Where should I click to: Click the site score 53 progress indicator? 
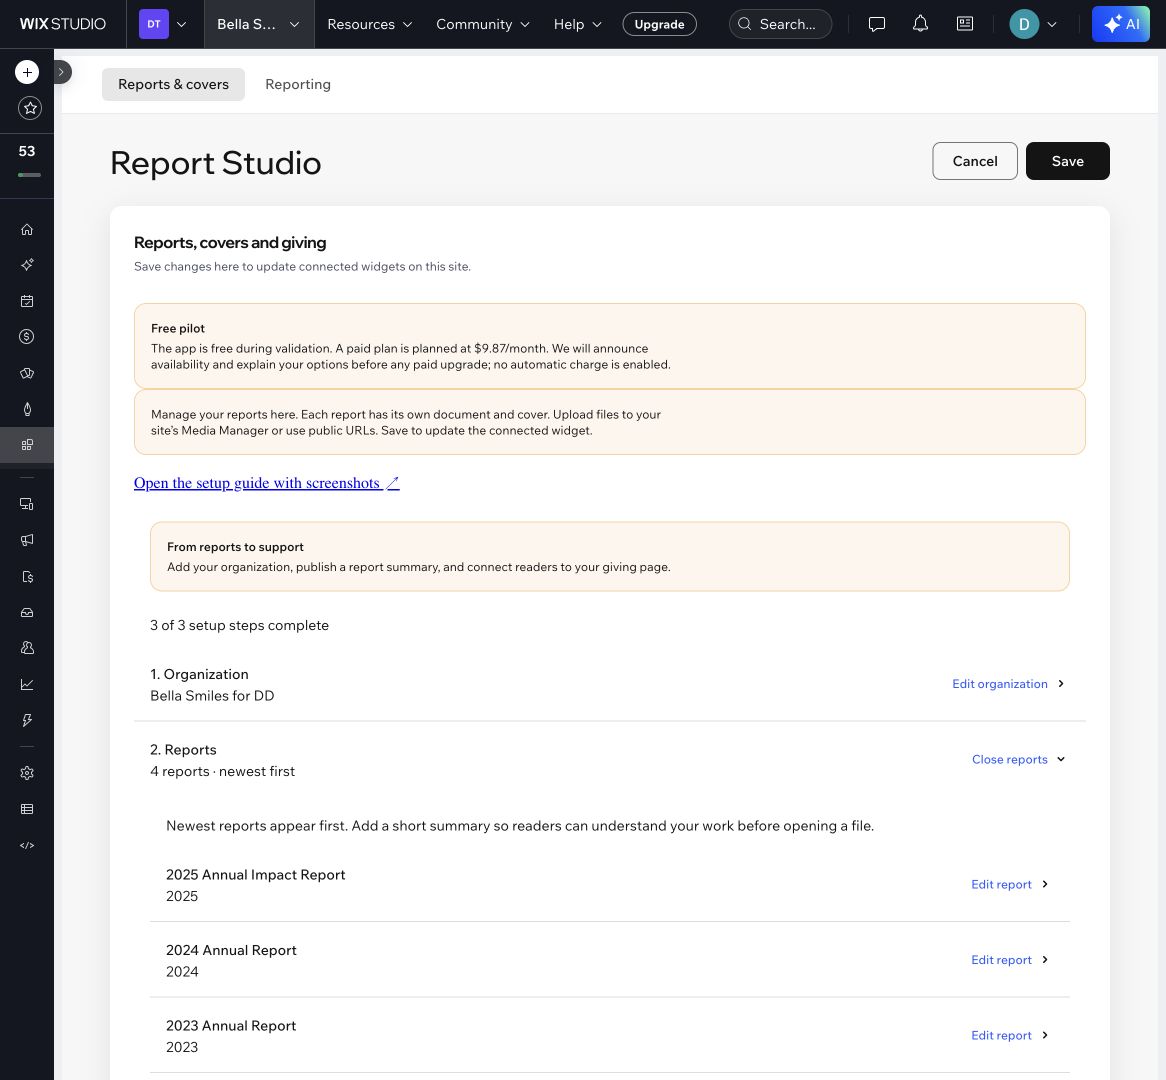pyautogui.click(x=28, y=161)
